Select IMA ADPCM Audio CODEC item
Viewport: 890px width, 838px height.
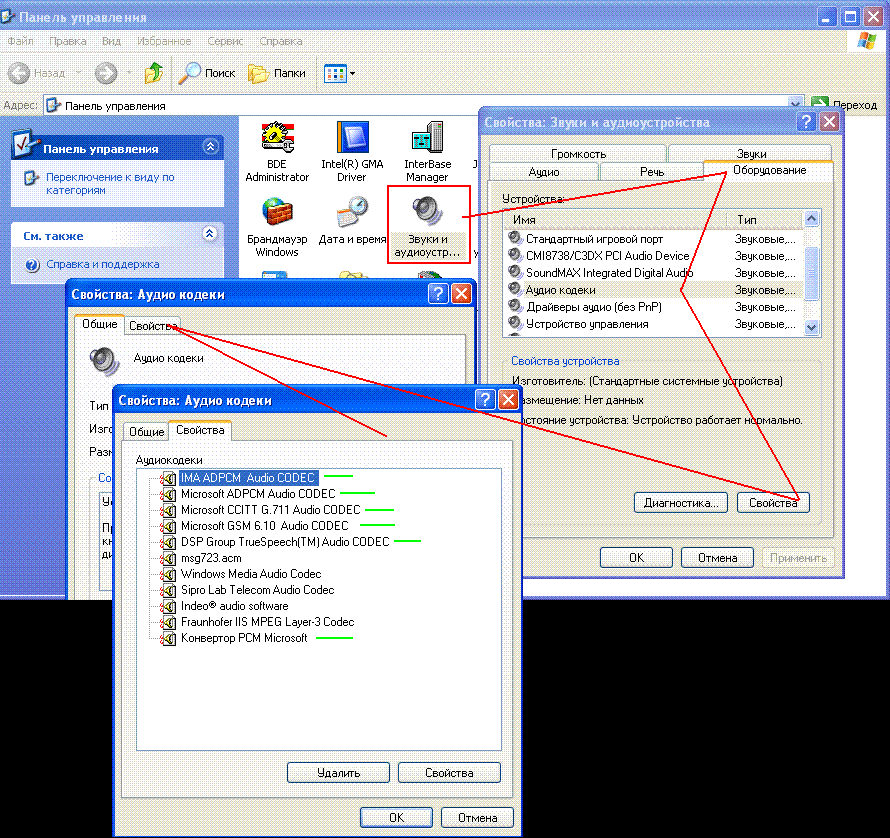click(x=247, y=477)
